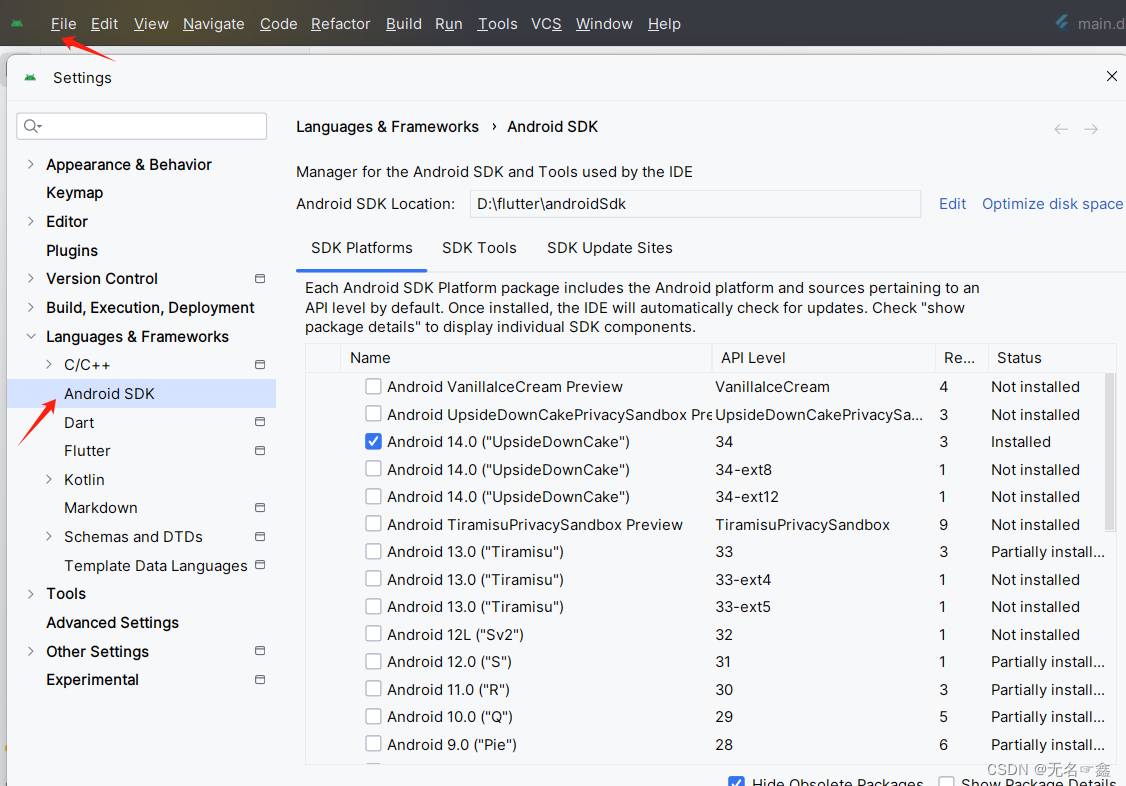
Task: Uncheck Android 14.0 API 34 checkbox
Action: (x=373, y=441)
